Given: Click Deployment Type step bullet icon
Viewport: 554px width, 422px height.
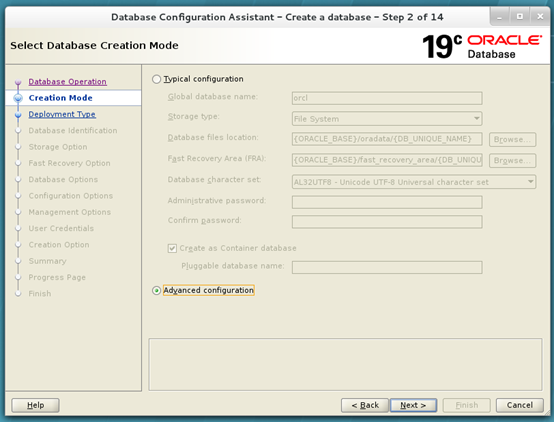Looking at the screenshot, I should tap(18, 115).
